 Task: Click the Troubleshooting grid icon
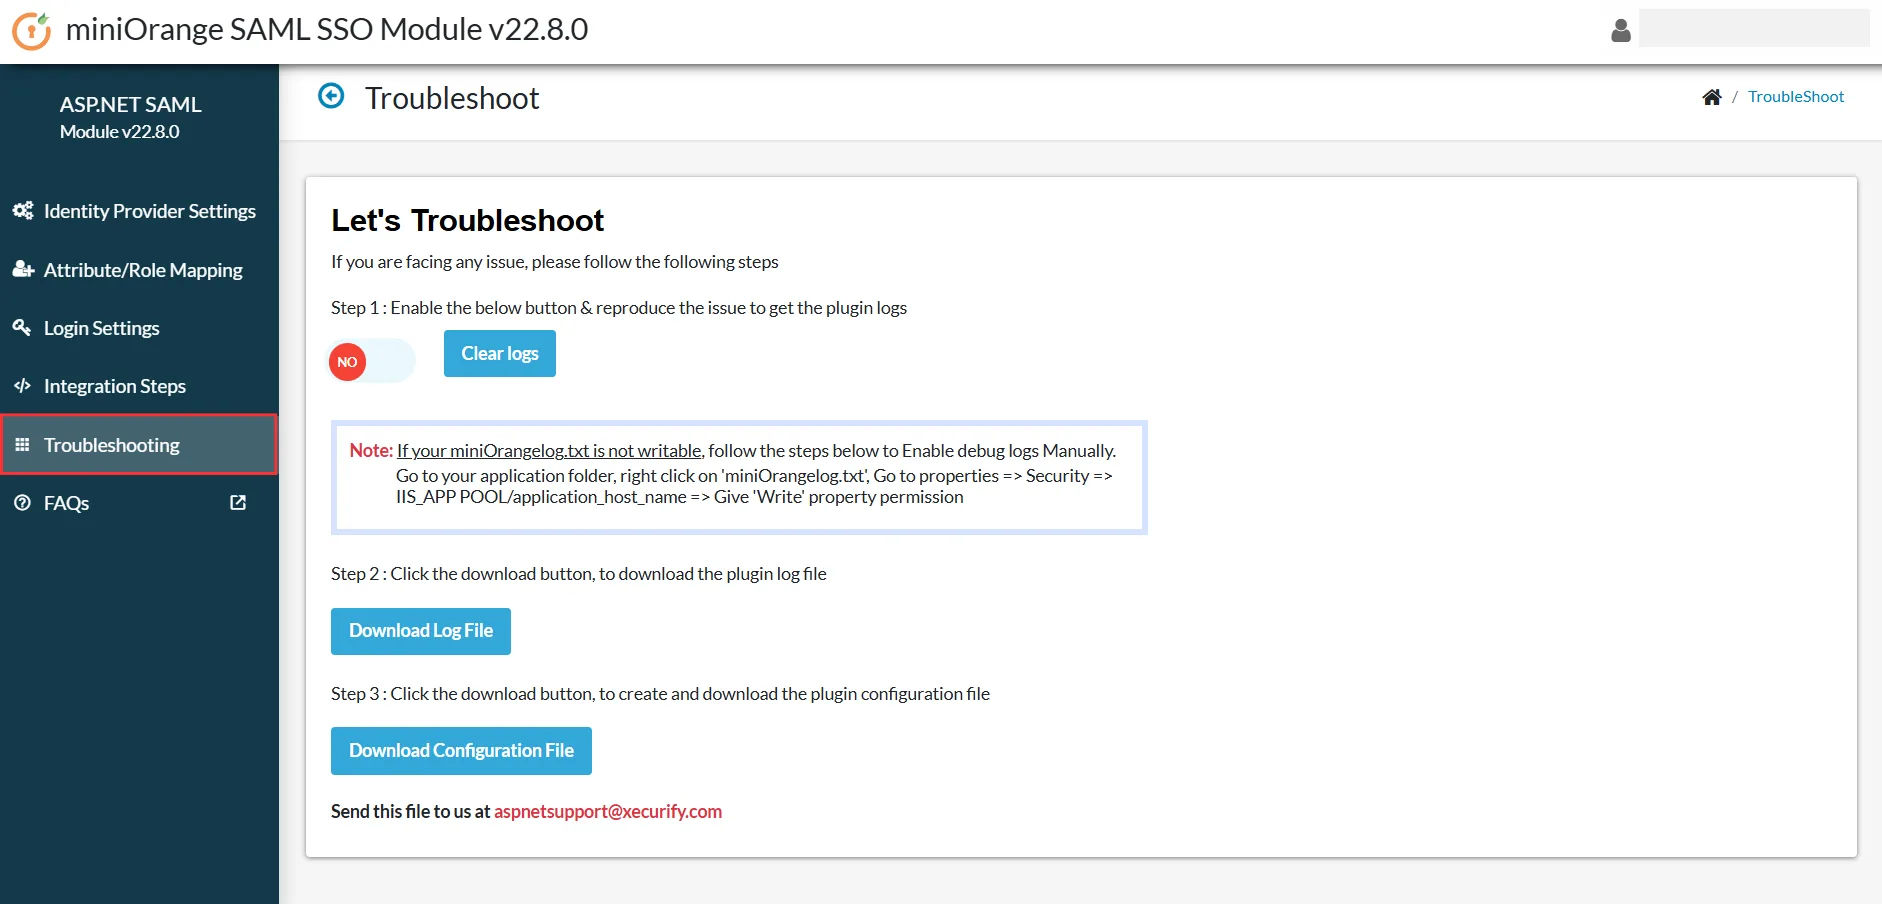click(x=22, y=445)
